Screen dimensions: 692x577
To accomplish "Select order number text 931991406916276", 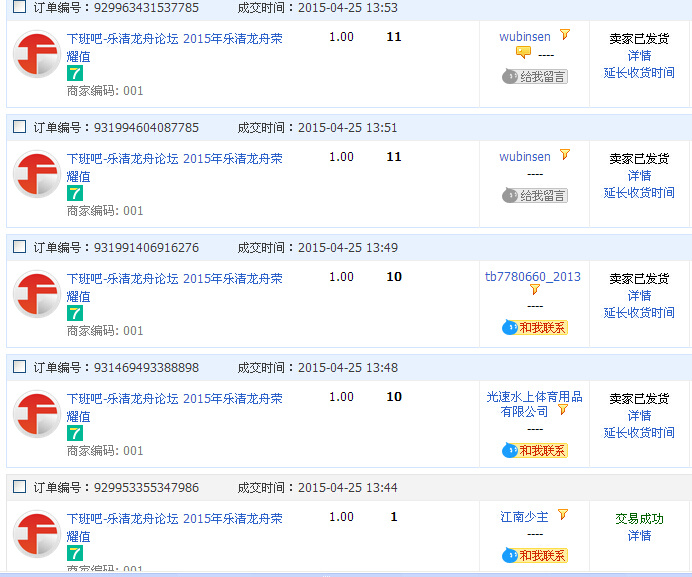I will pyautogui.click(x=146, y=248).
